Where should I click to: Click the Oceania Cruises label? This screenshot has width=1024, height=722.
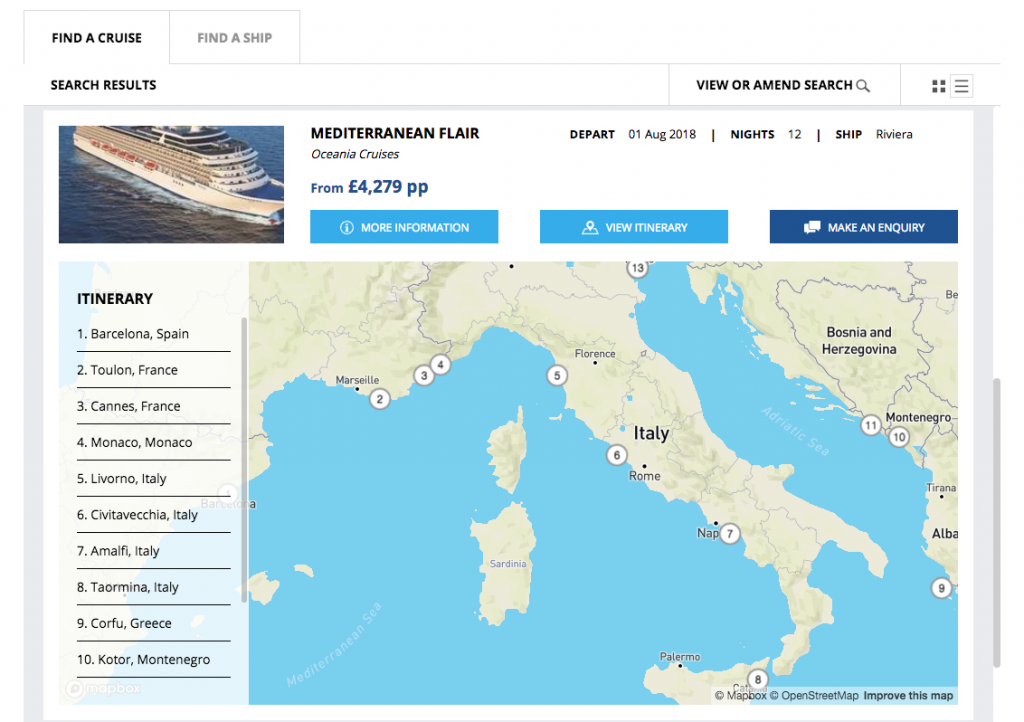(x=355, y=154)
